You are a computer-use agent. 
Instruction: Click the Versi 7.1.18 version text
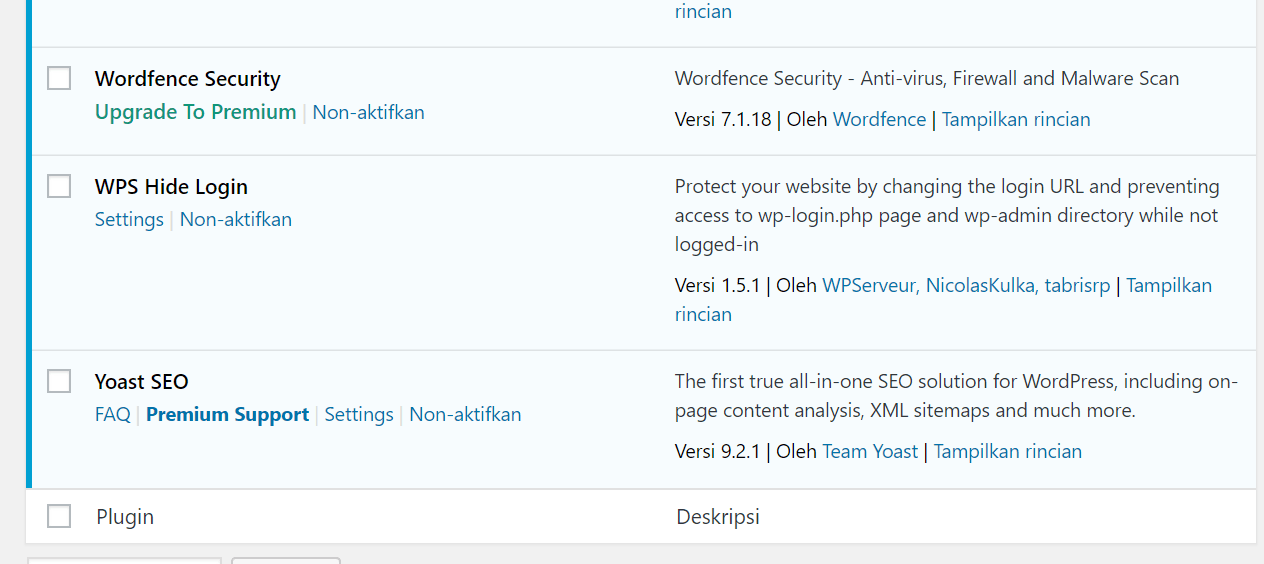pyautogui.click(x=723, y=119)
